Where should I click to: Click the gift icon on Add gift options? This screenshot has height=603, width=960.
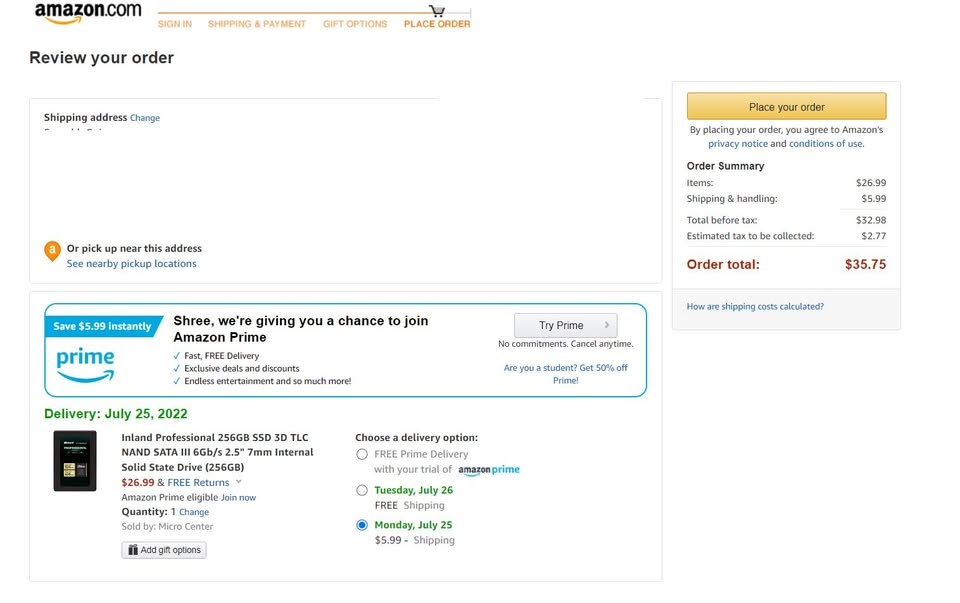coord(133,550)
